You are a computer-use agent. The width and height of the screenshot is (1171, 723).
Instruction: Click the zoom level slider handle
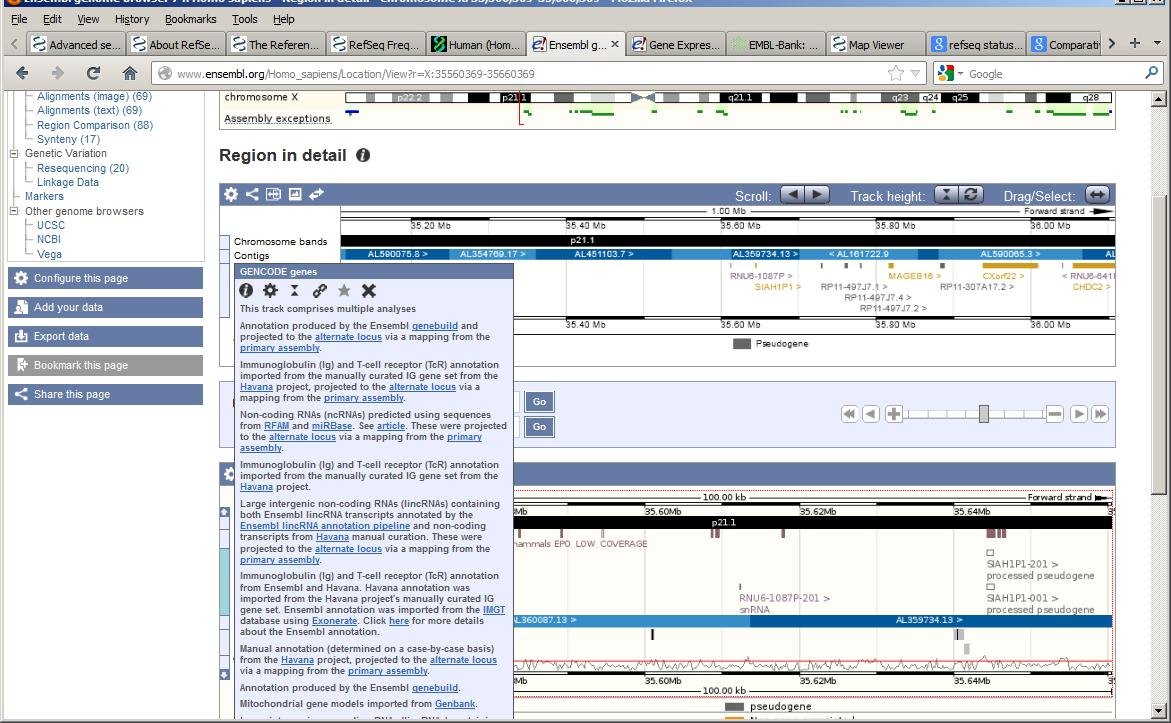tap(984, 414)
